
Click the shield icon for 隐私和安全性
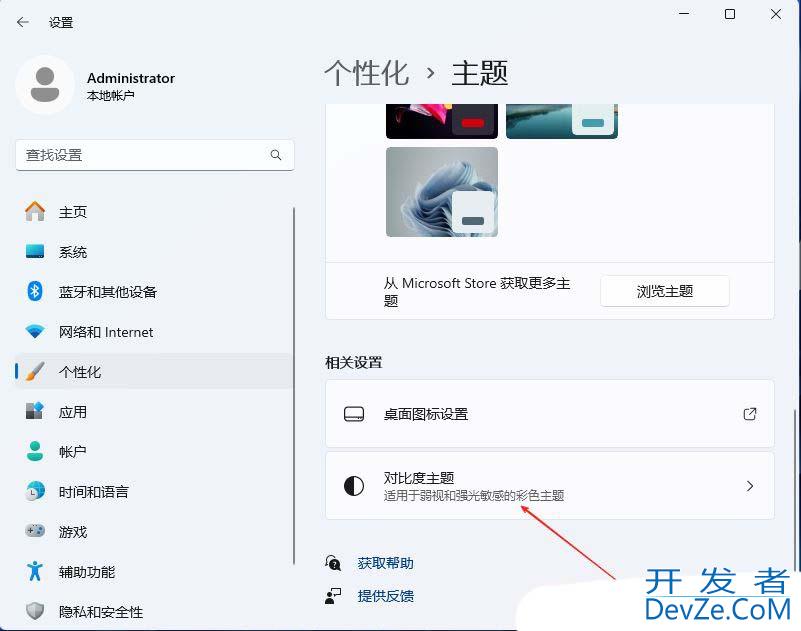coord(35,611)
